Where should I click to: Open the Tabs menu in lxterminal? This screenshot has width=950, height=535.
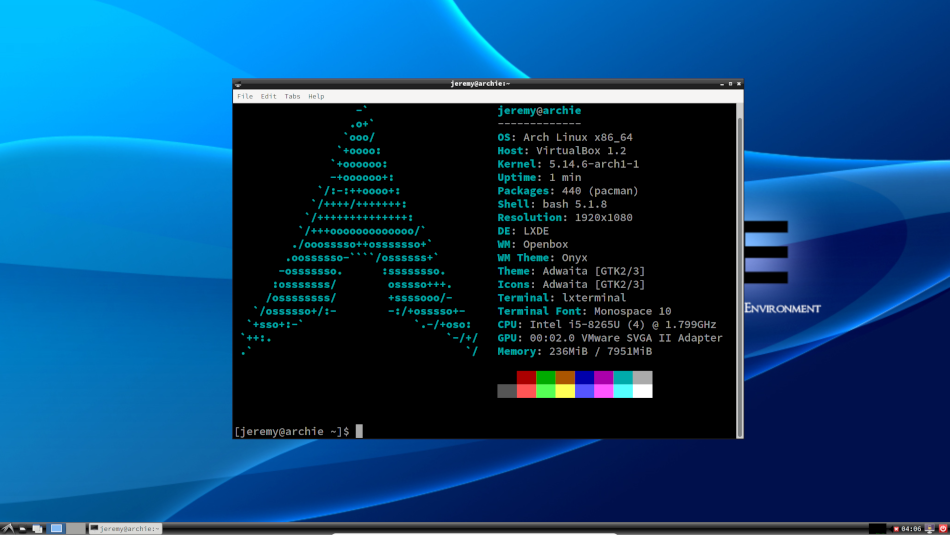pos(292,96)
